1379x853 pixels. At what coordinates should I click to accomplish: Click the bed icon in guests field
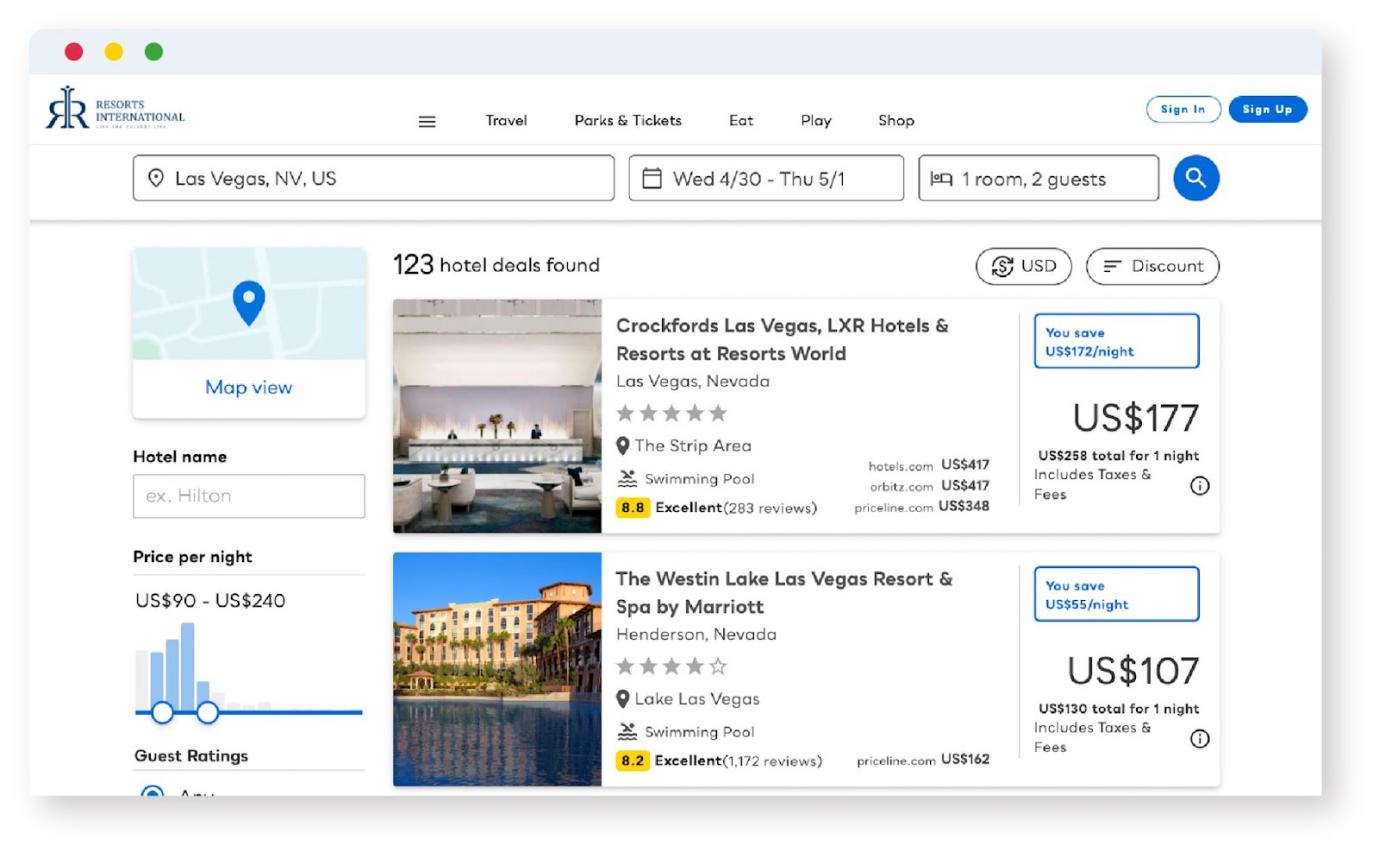941,179
